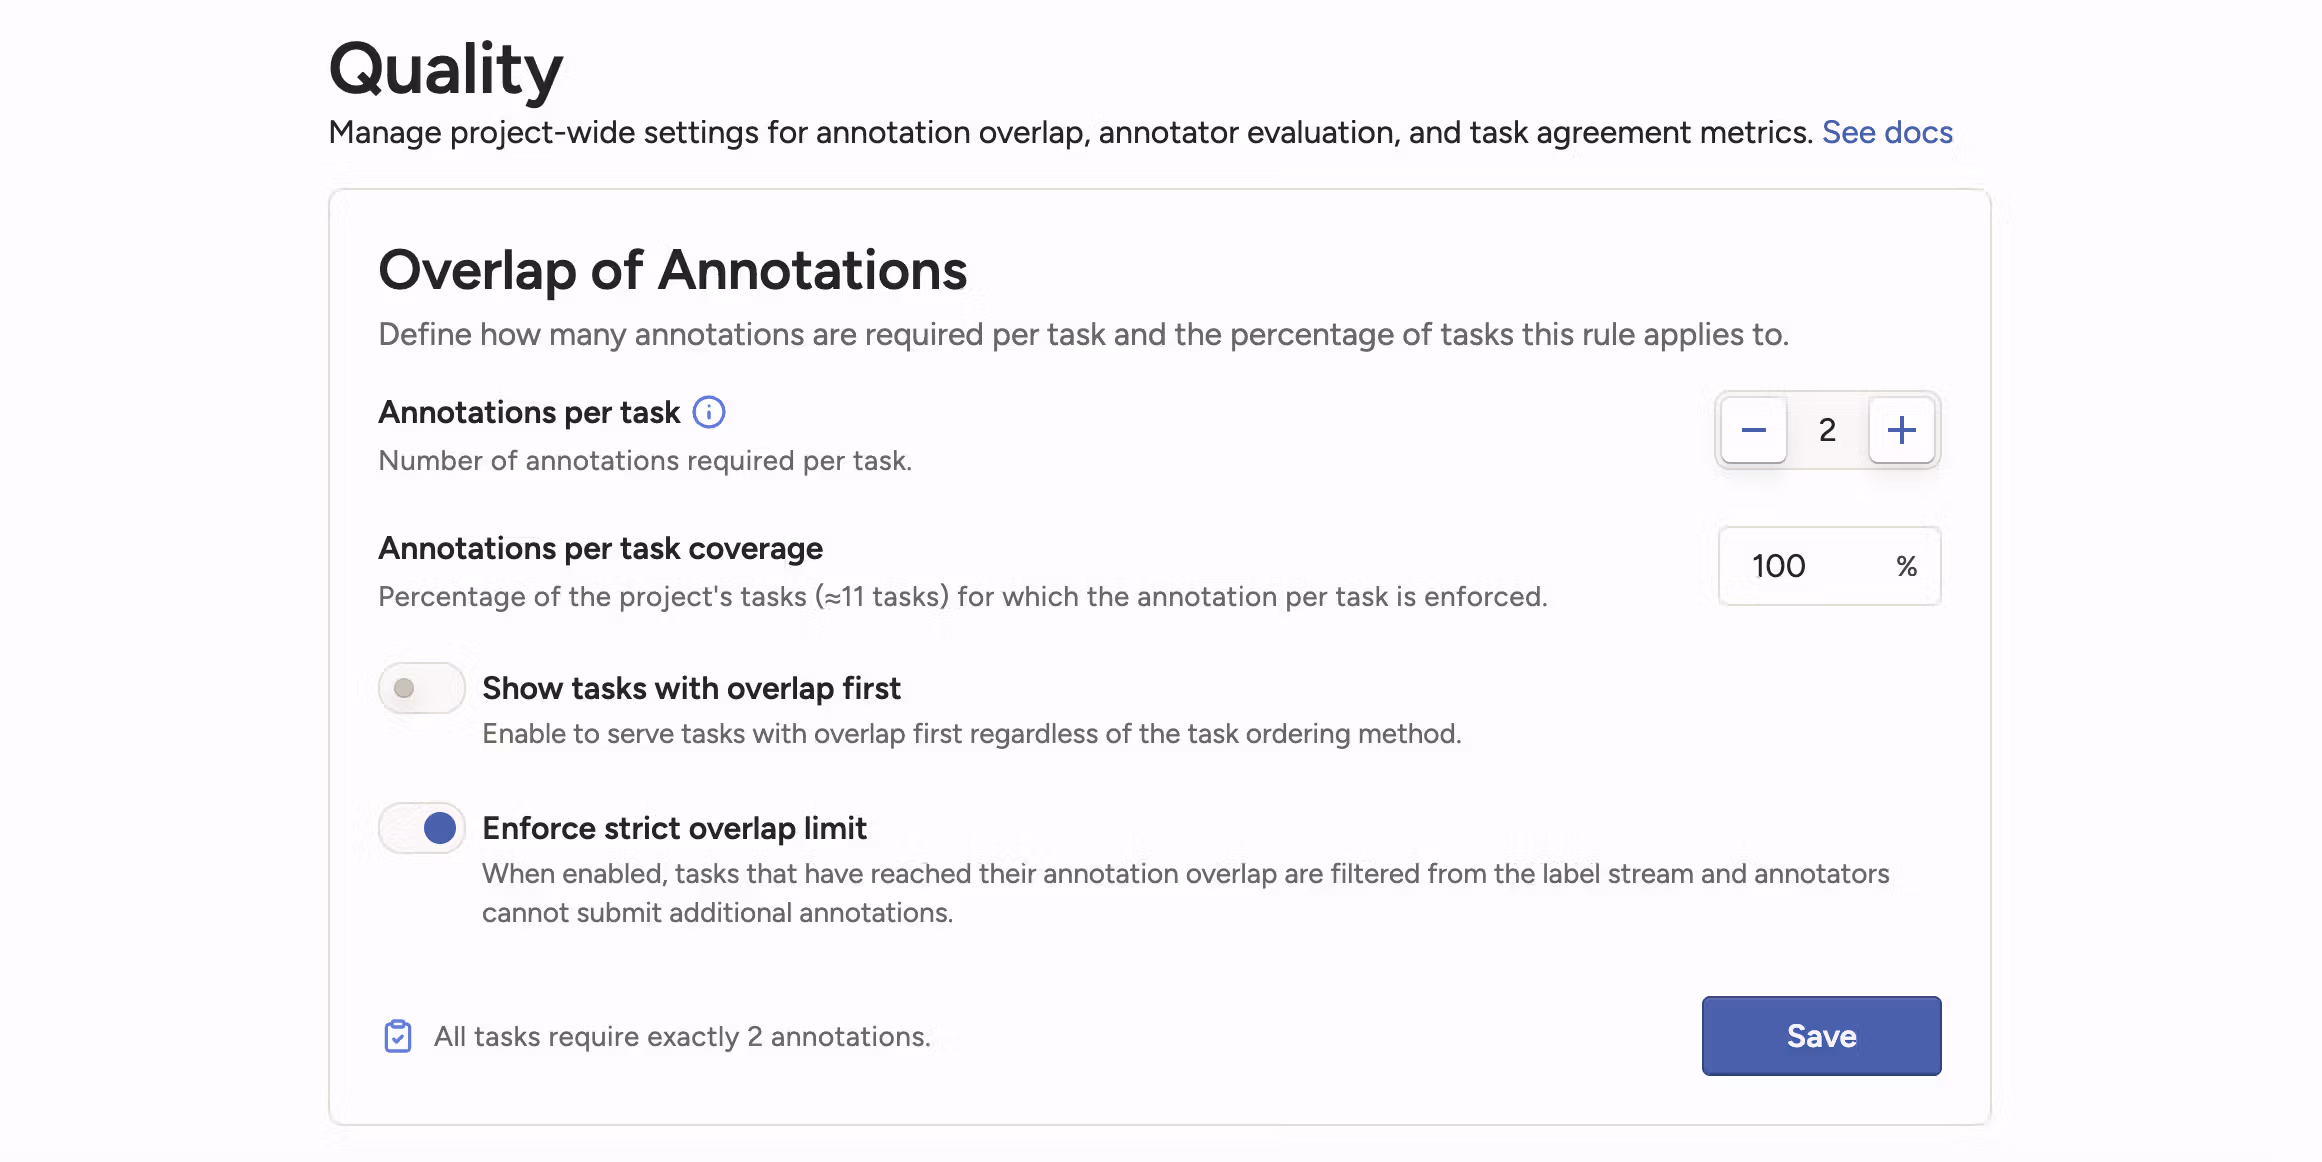Click the annotations count value 2
The width and height of the screenshot is (2322, 1162).
click(x=1827, y=430)
